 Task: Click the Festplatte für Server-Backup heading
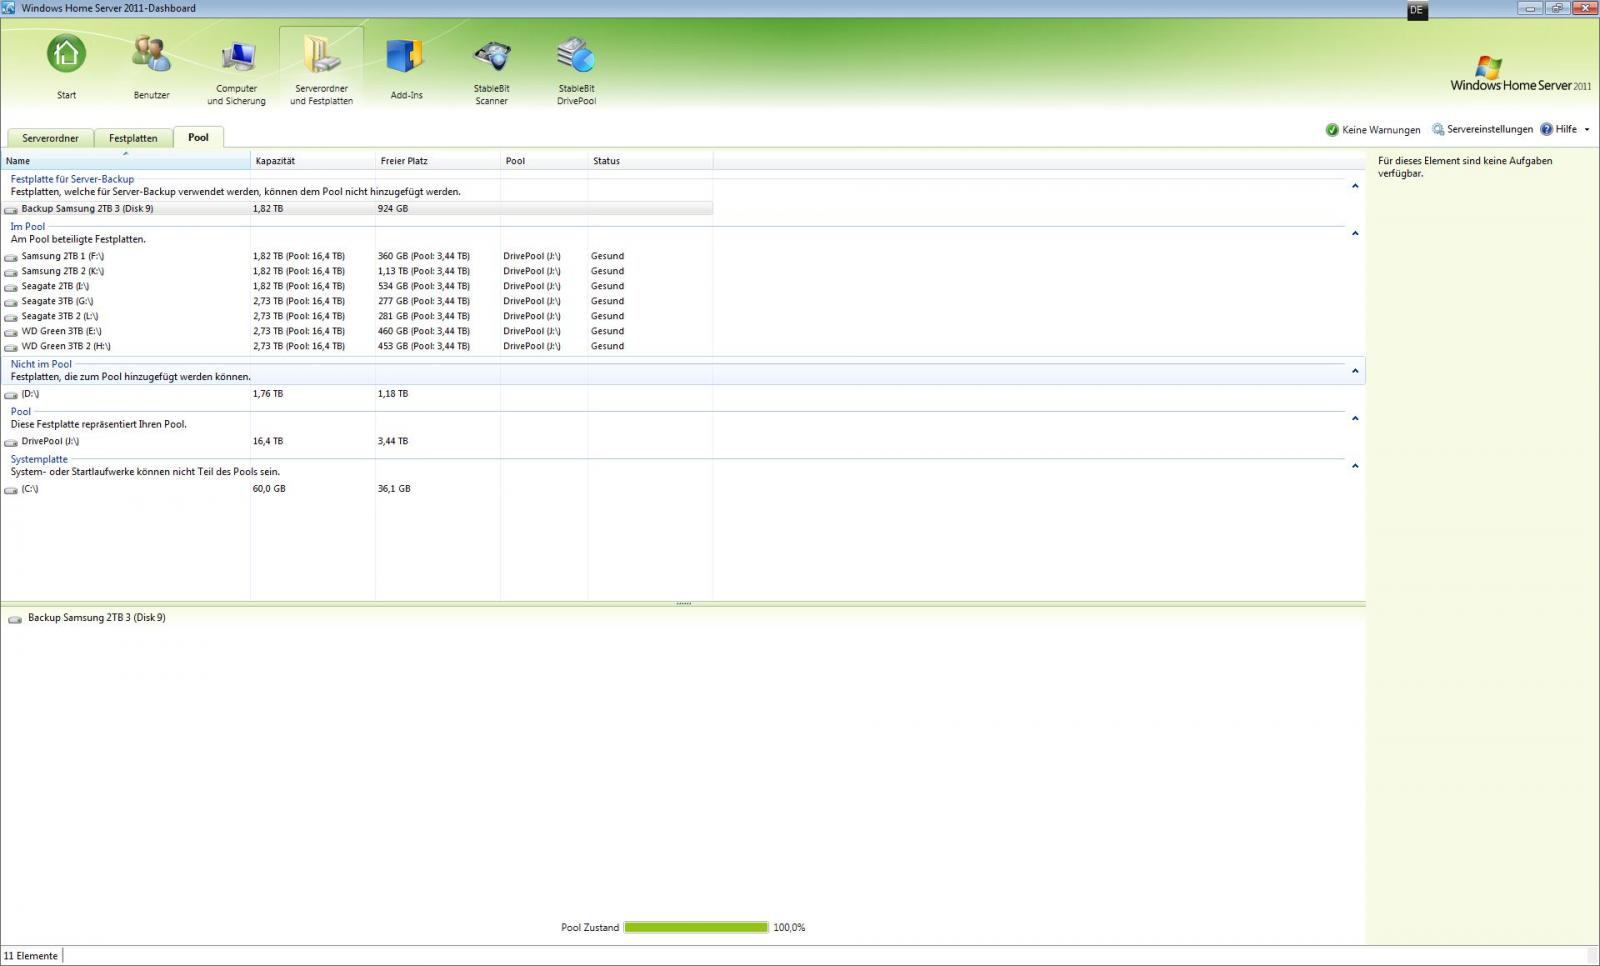pos(72,179)
